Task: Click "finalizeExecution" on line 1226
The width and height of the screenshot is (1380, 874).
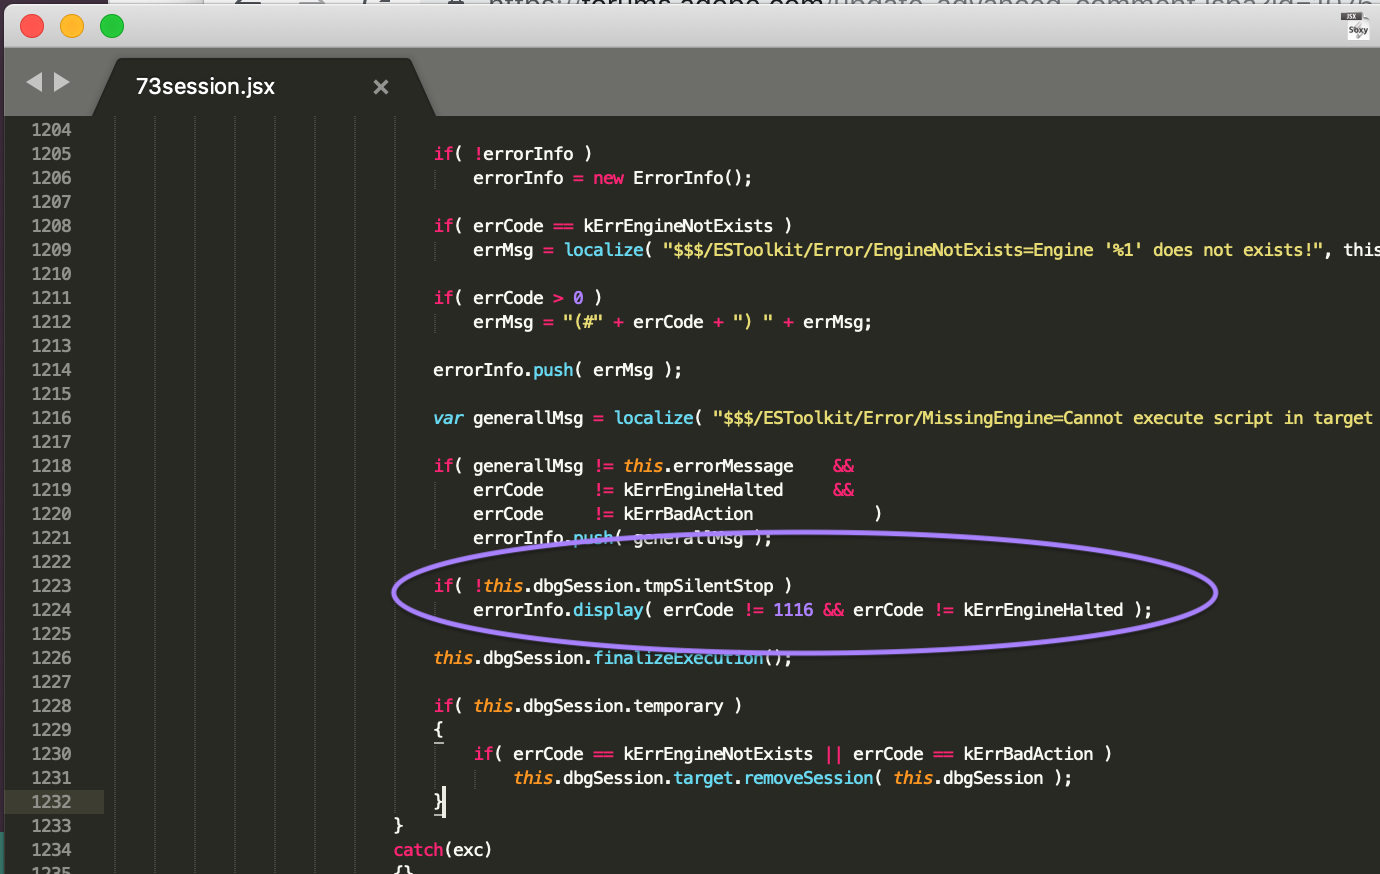Action: [678, 658]
